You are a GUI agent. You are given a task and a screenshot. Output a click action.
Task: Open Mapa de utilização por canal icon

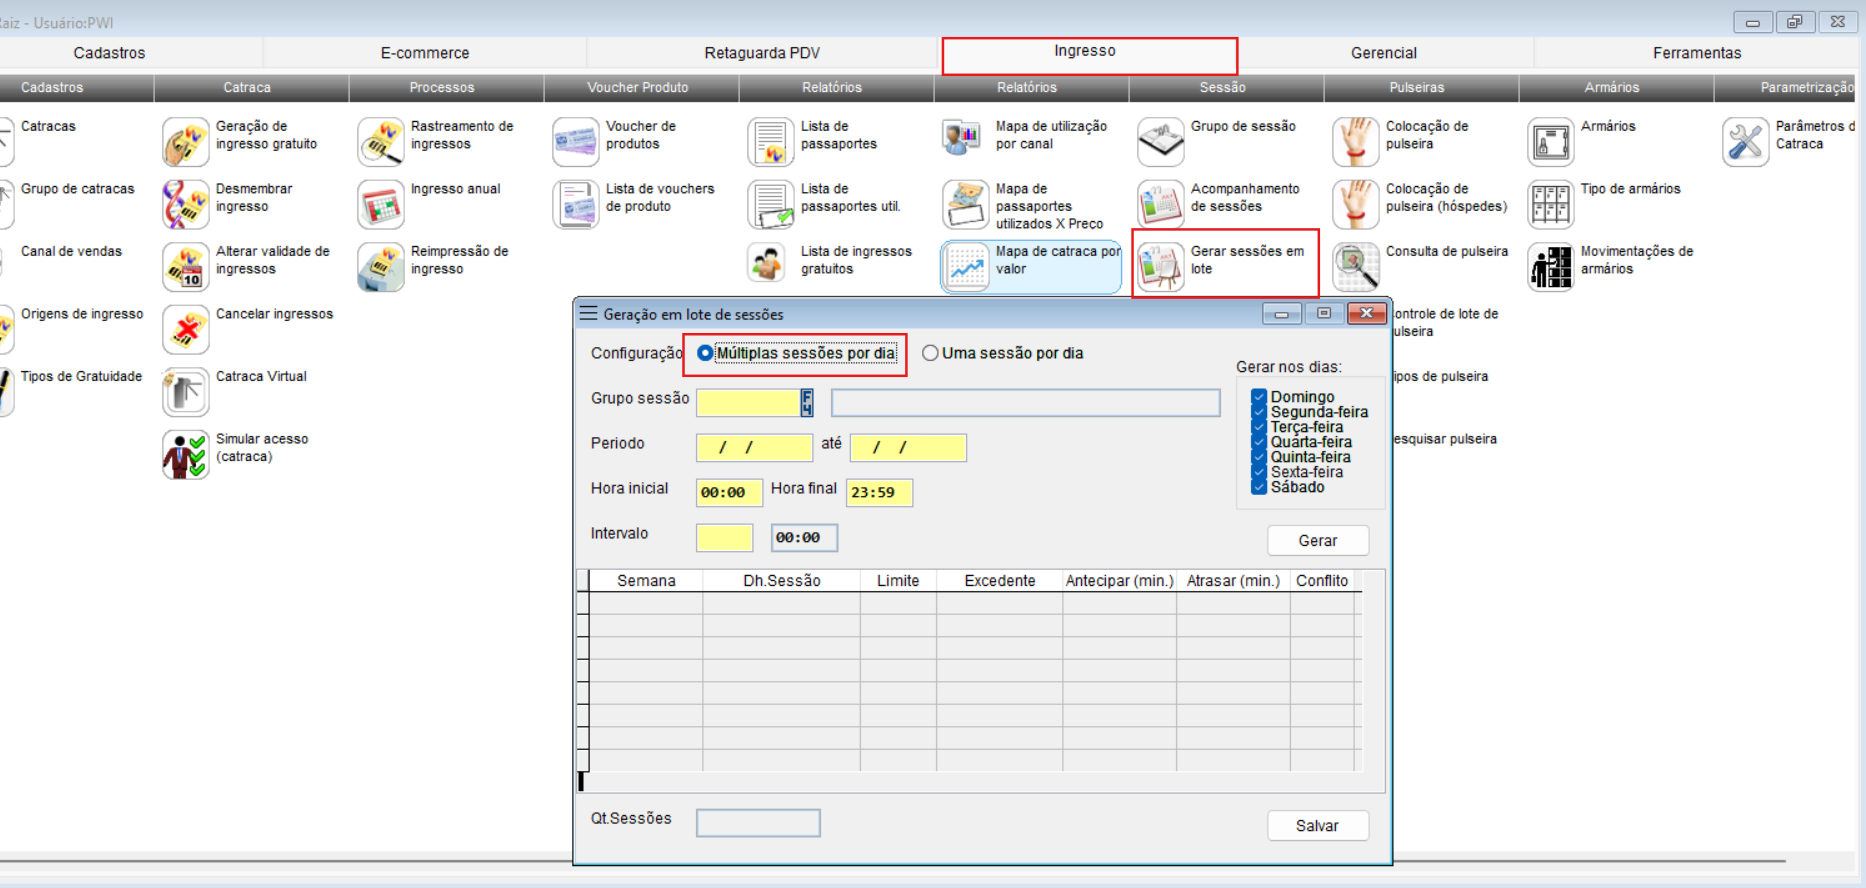966,142
